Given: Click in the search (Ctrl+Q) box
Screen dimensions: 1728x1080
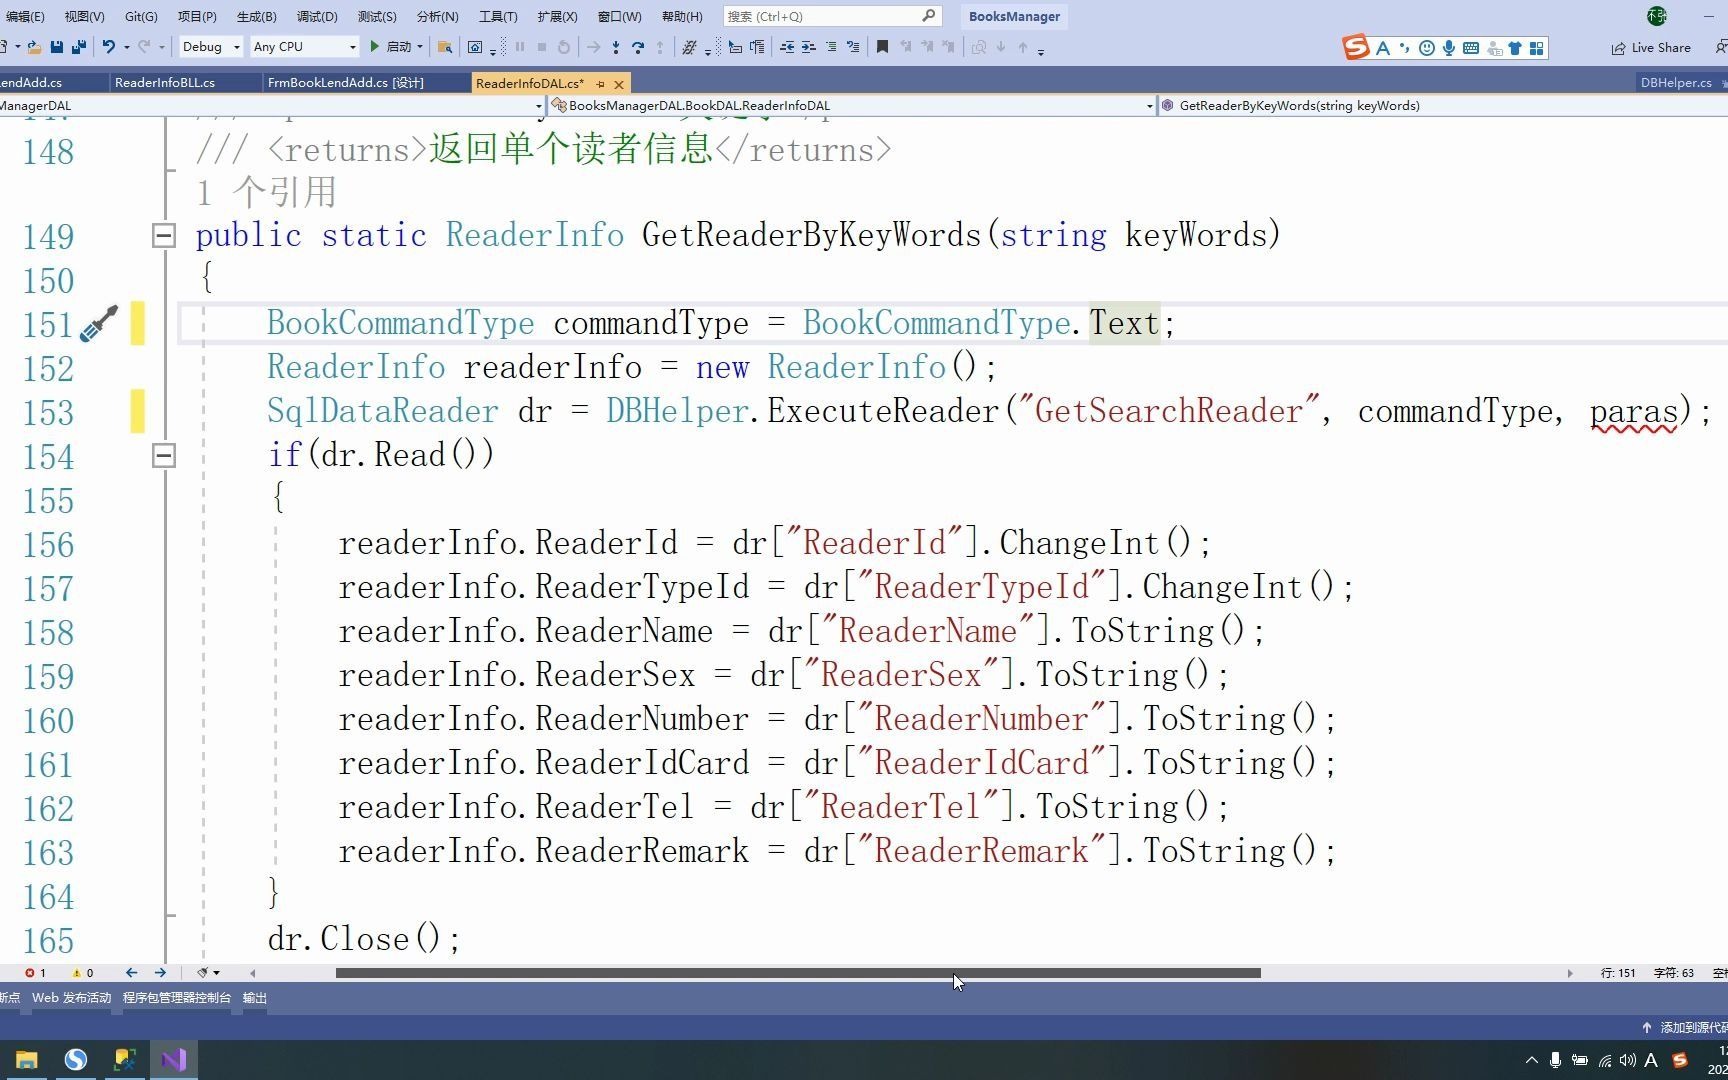Looking at the screenshot, I should pos(831,16).
